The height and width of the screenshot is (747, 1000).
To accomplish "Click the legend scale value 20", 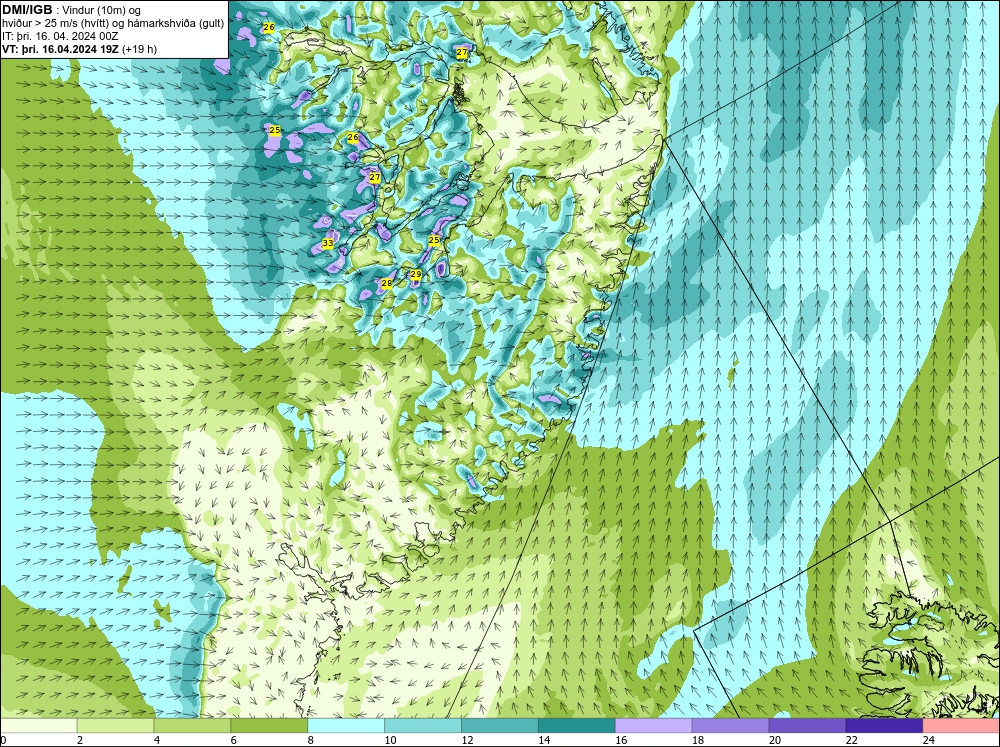I will [x=775, y=740].
